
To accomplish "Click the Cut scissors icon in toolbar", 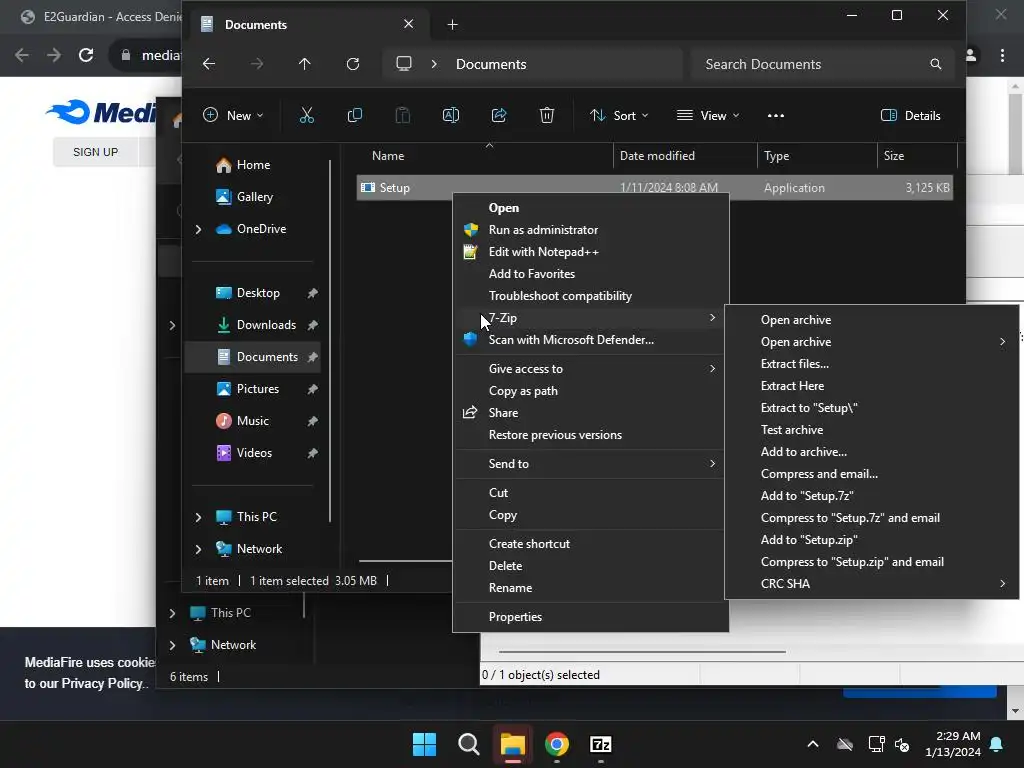I will (x=306, y=116).
